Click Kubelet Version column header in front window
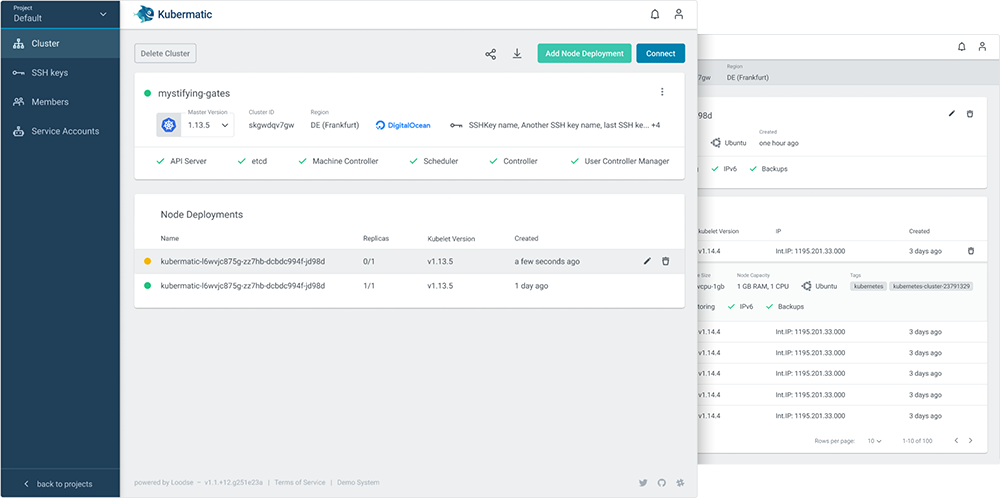The image size is (1000, 498). pyautogui.click(x=451, y=238)
